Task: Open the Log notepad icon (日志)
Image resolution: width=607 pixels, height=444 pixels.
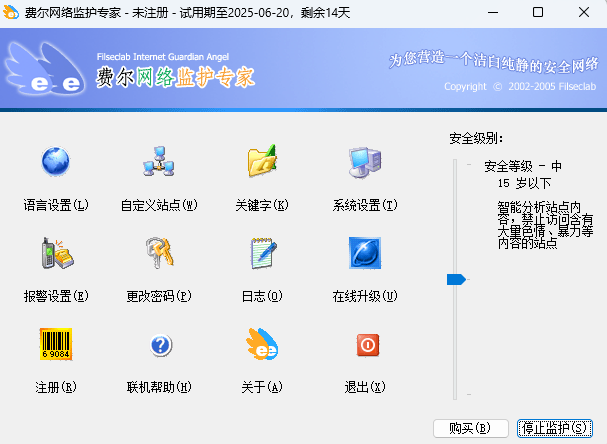Action: coord(263,253)
